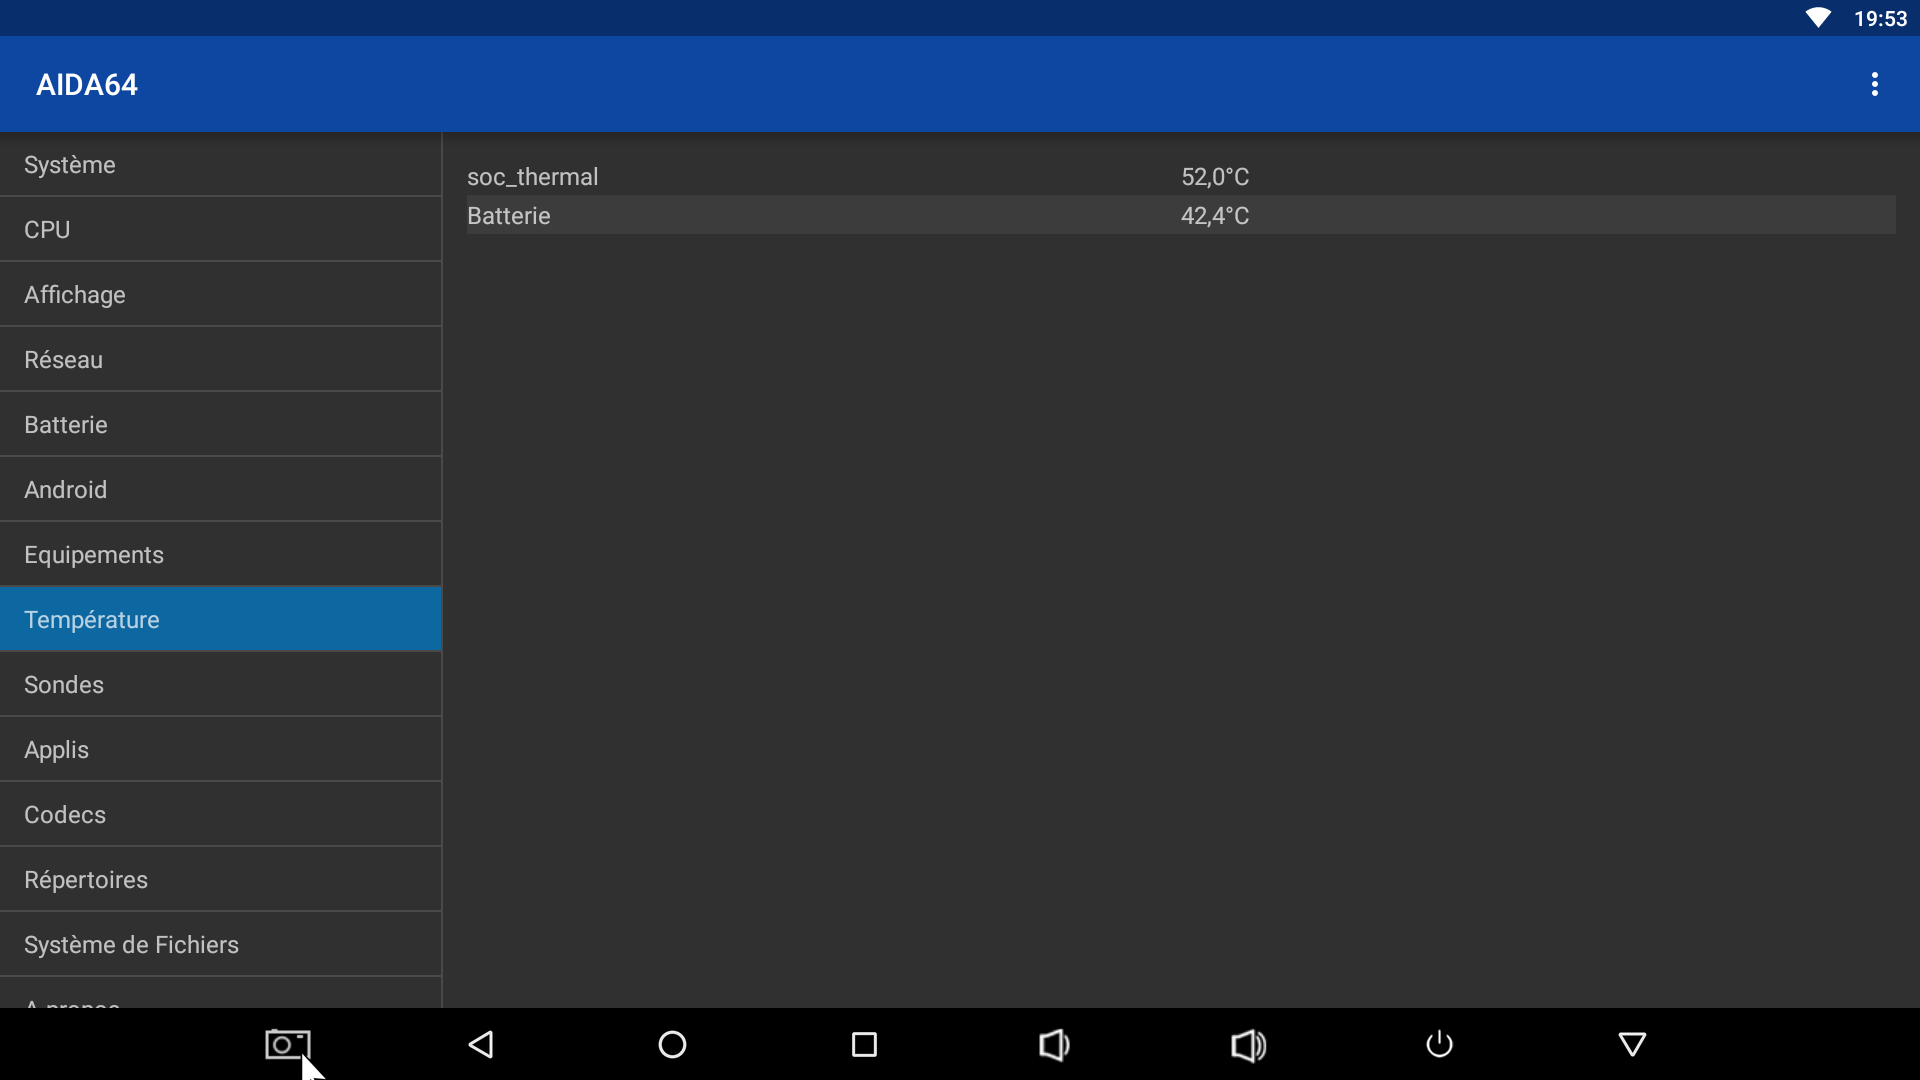Show the Equipements page

pyautogui.click(x=220, y=554)
